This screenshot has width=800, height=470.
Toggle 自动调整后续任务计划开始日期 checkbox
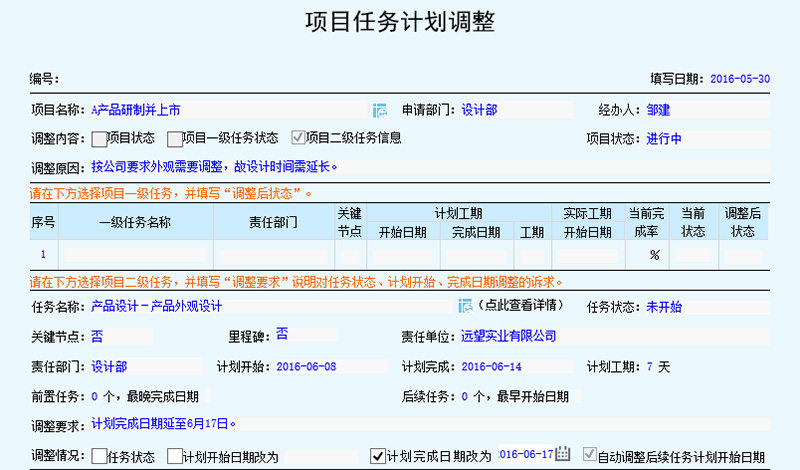[x=589, y=457]
